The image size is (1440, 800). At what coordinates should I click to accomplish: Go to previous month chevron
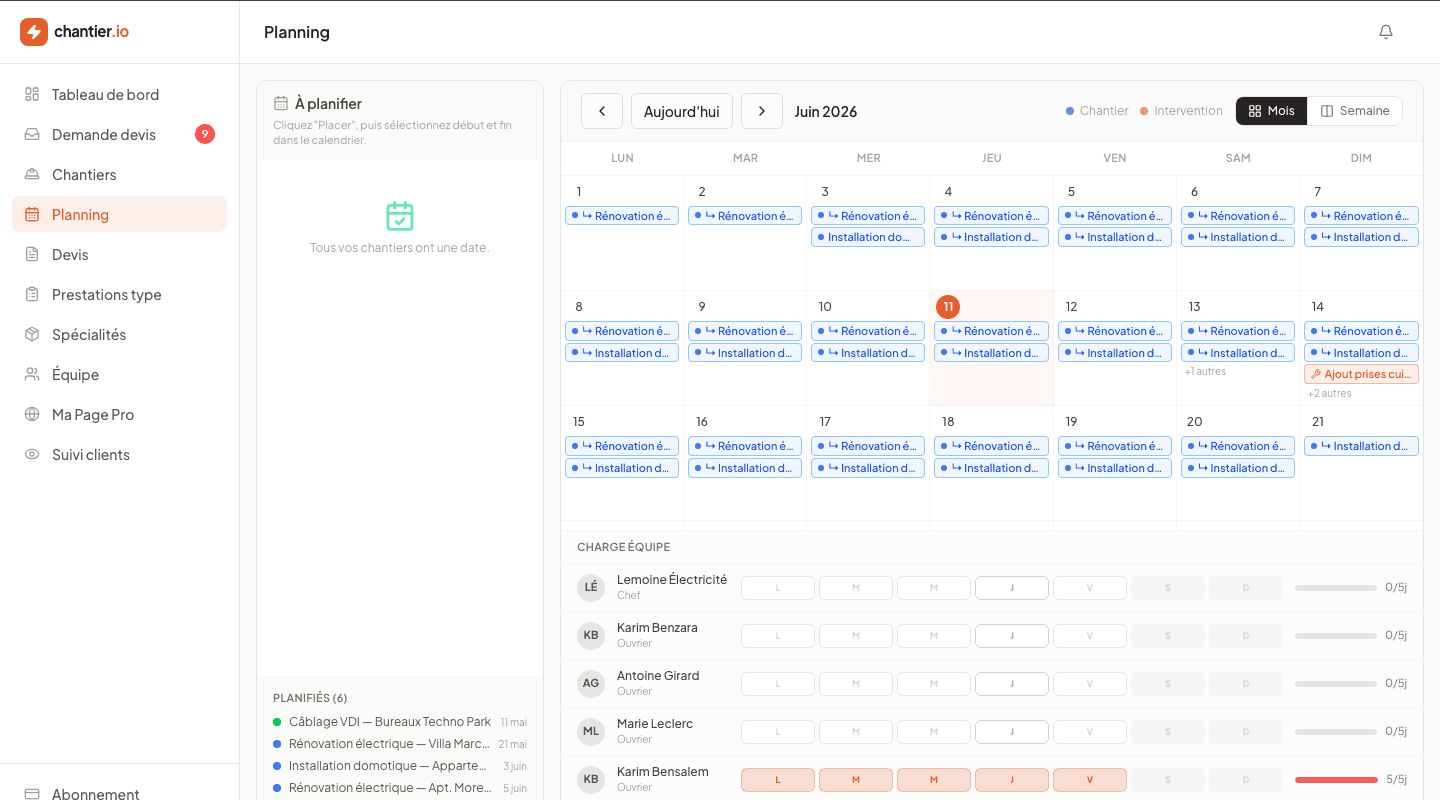point(602,111)
